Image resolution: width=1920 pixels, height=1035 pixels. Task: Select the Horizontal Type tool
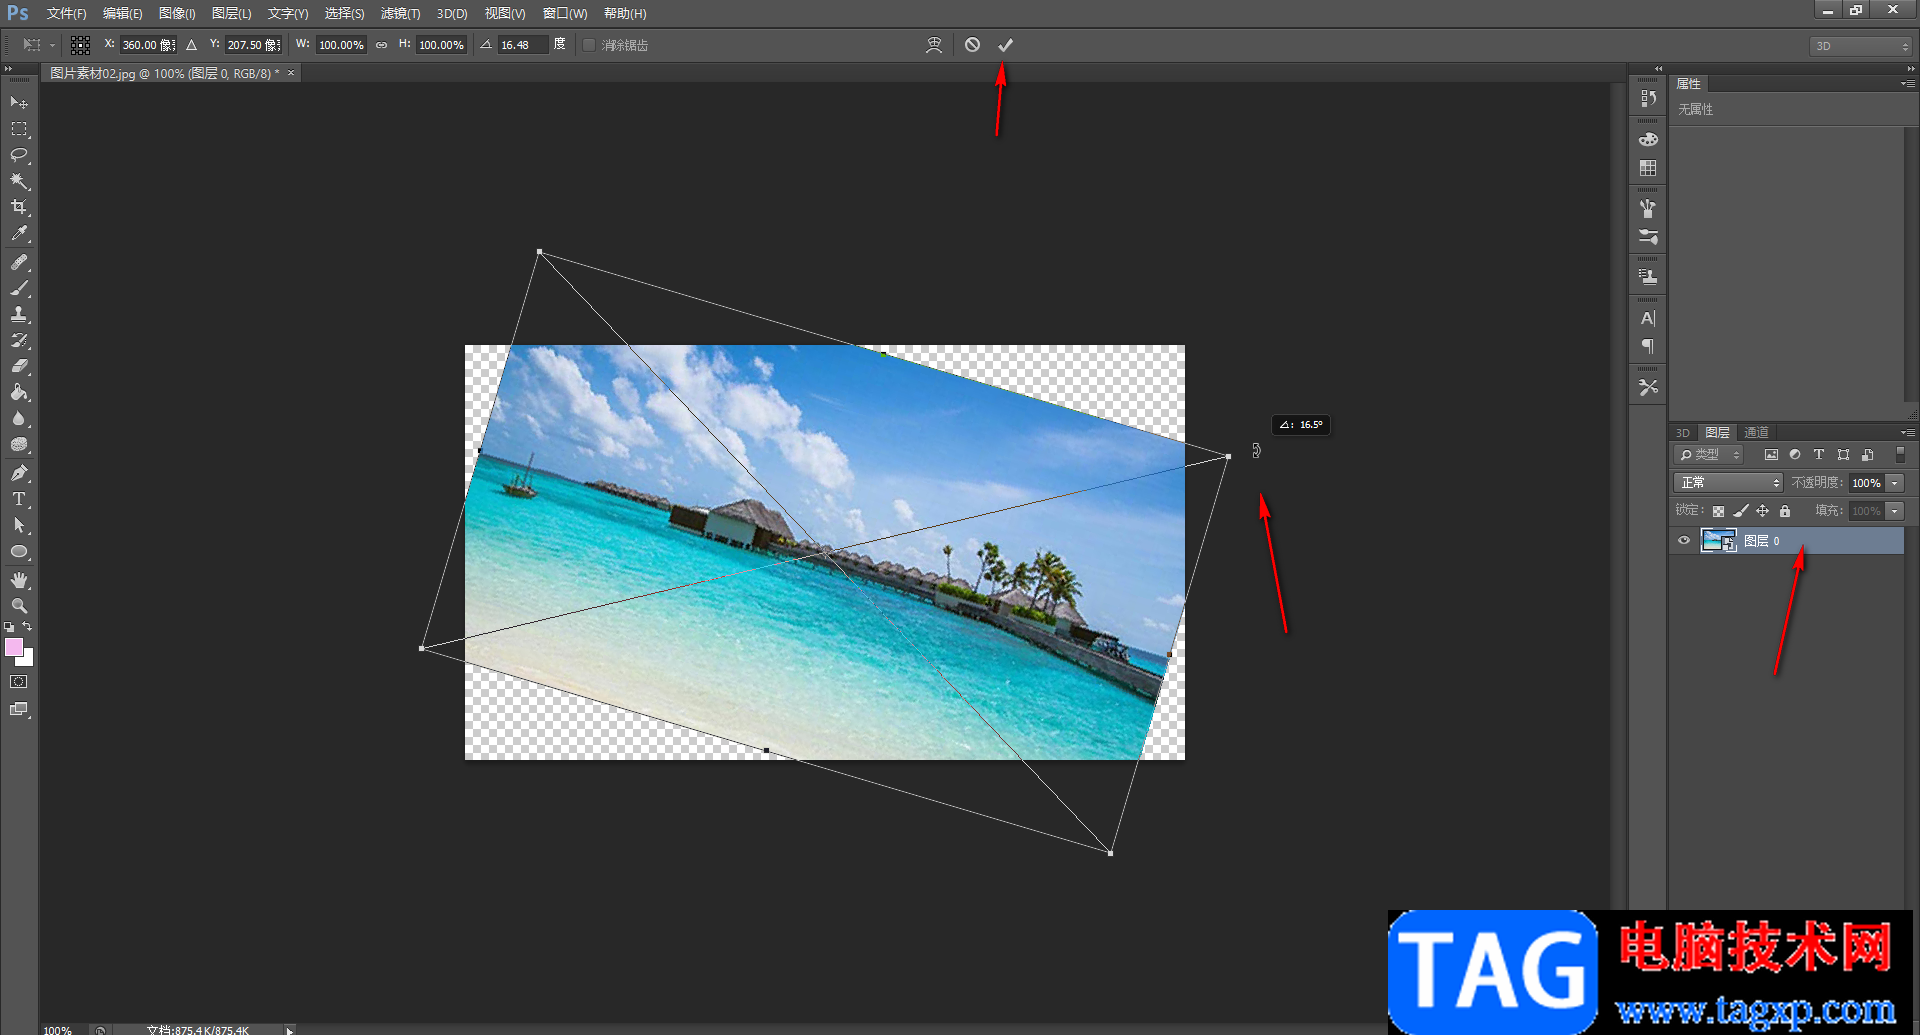tap(19, 499)
